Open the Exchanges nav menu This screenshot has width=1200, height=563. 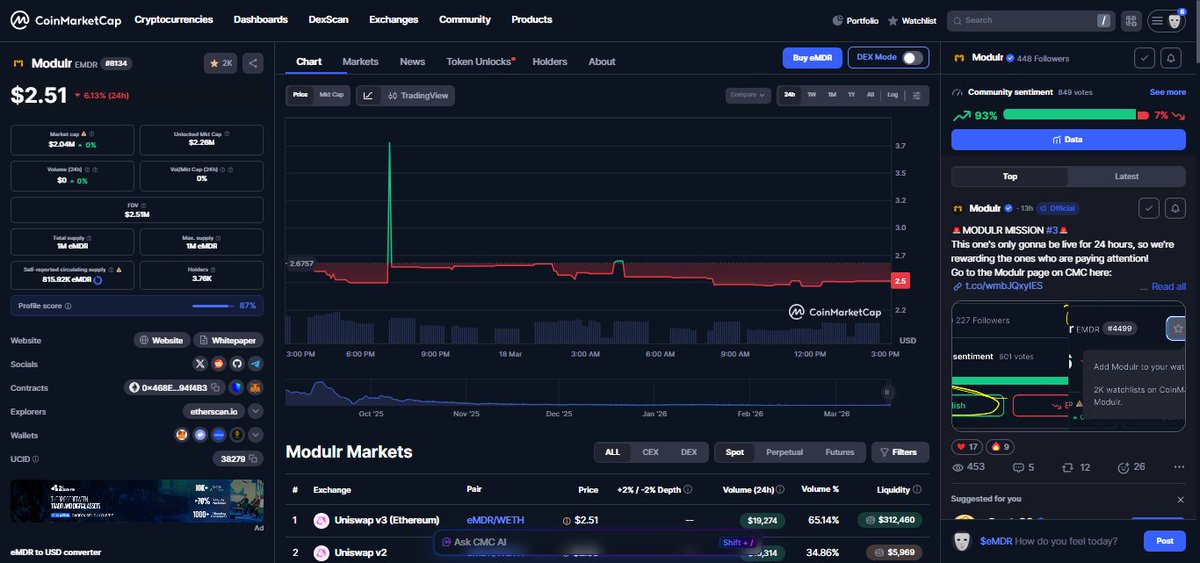click(x=393, y=19)
